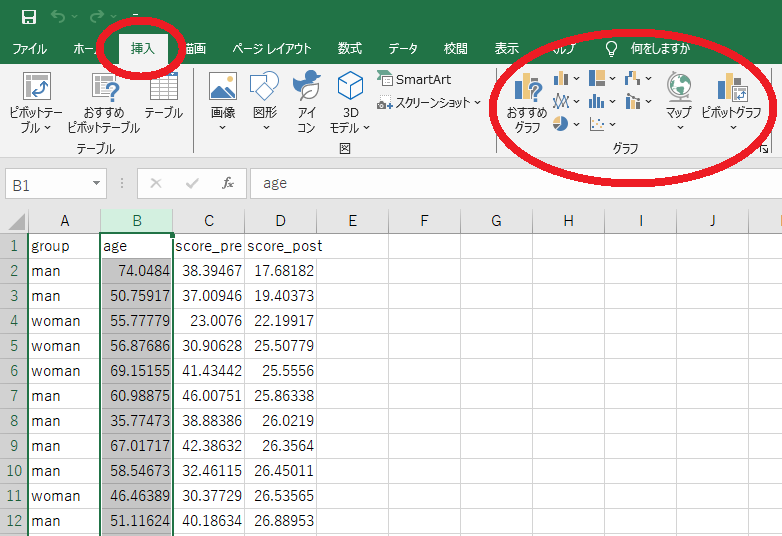Switch to the Data (データ) tab

[403, 48]
